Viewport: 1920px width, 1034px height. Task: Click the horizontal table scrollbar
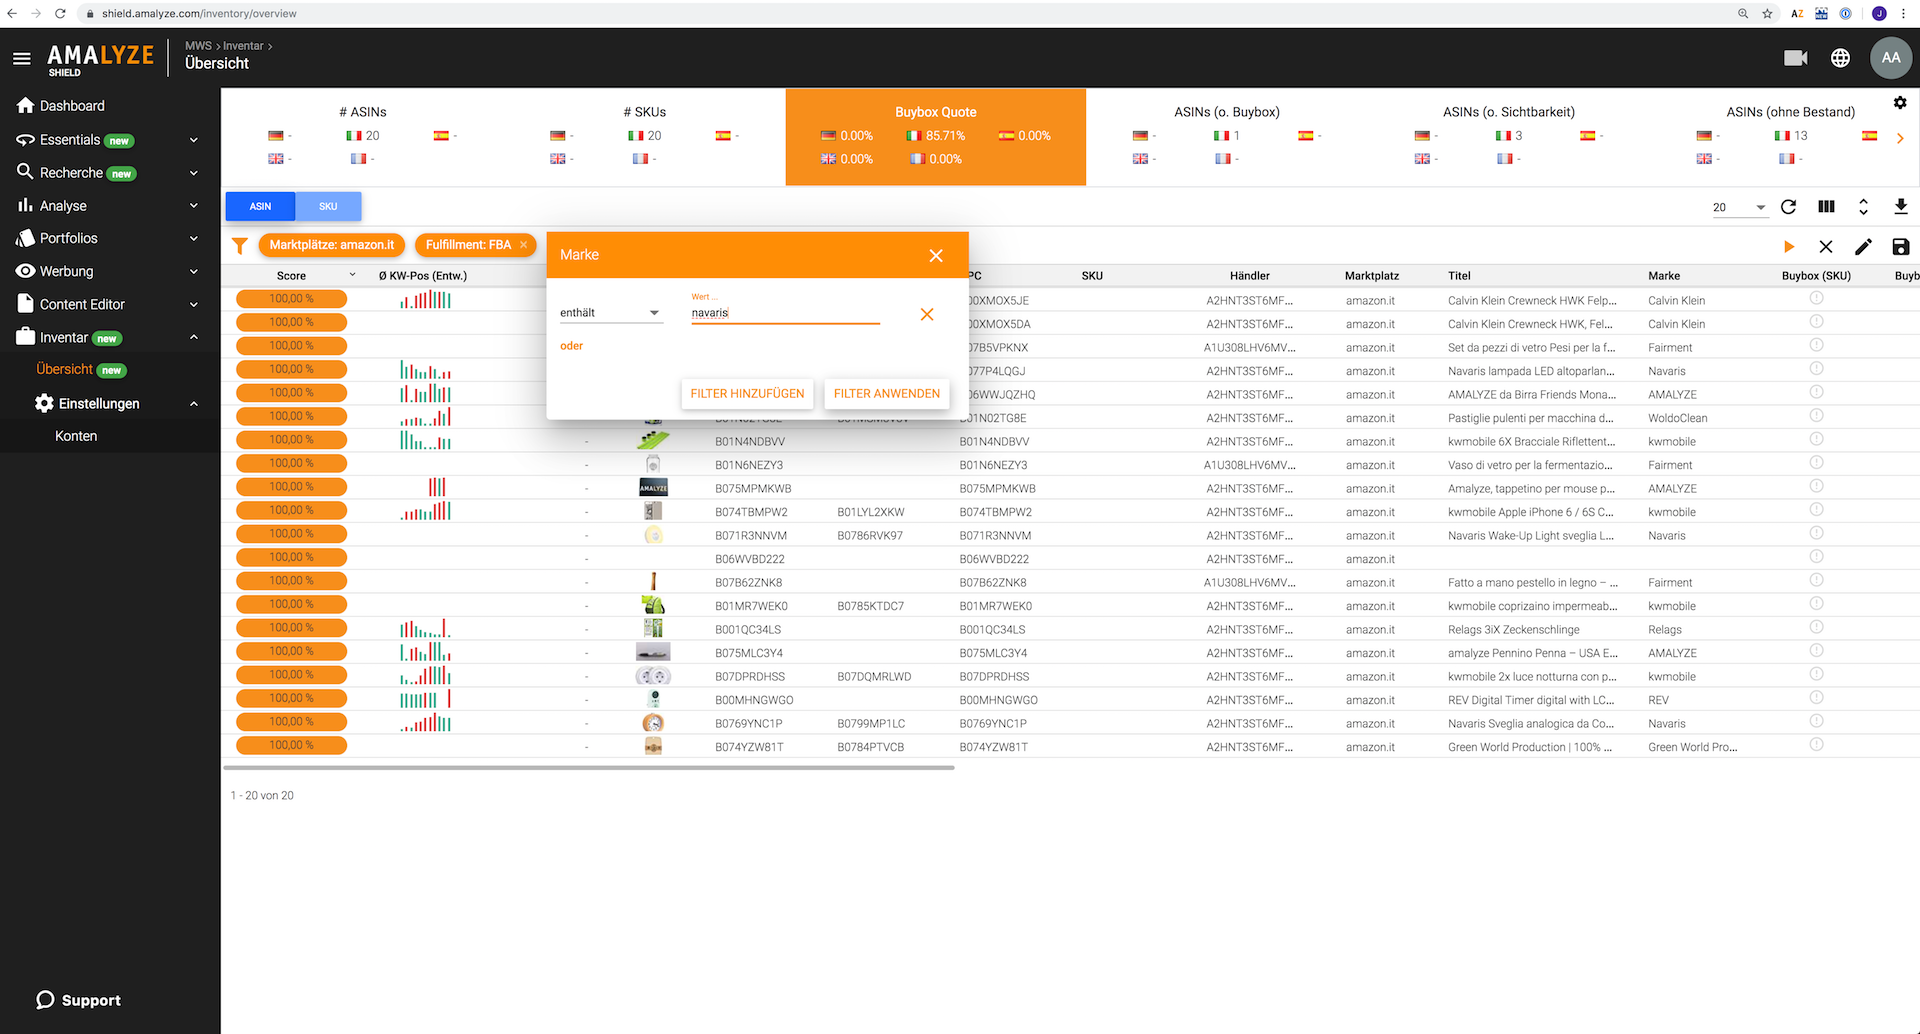(589, 768)
